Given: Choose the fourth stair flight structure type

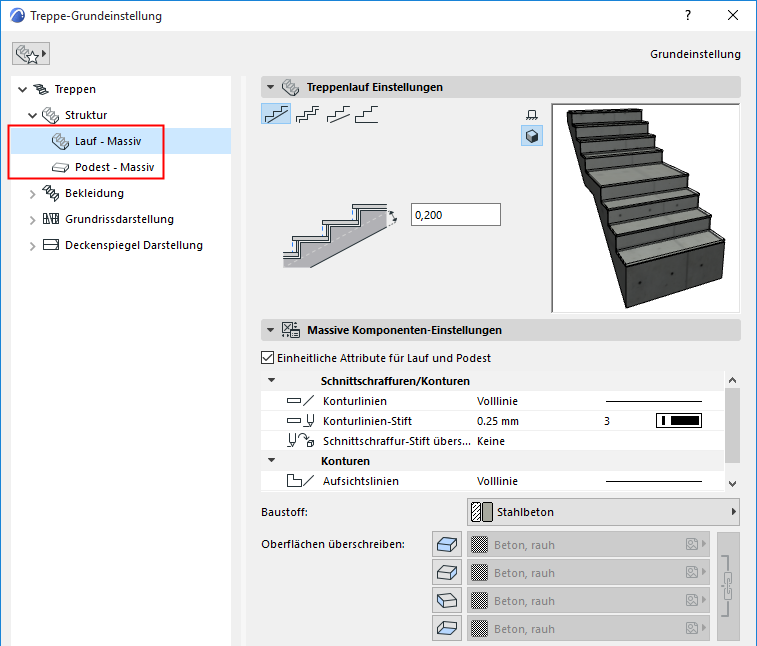Looking at the screenshot, I should point(367,114).
